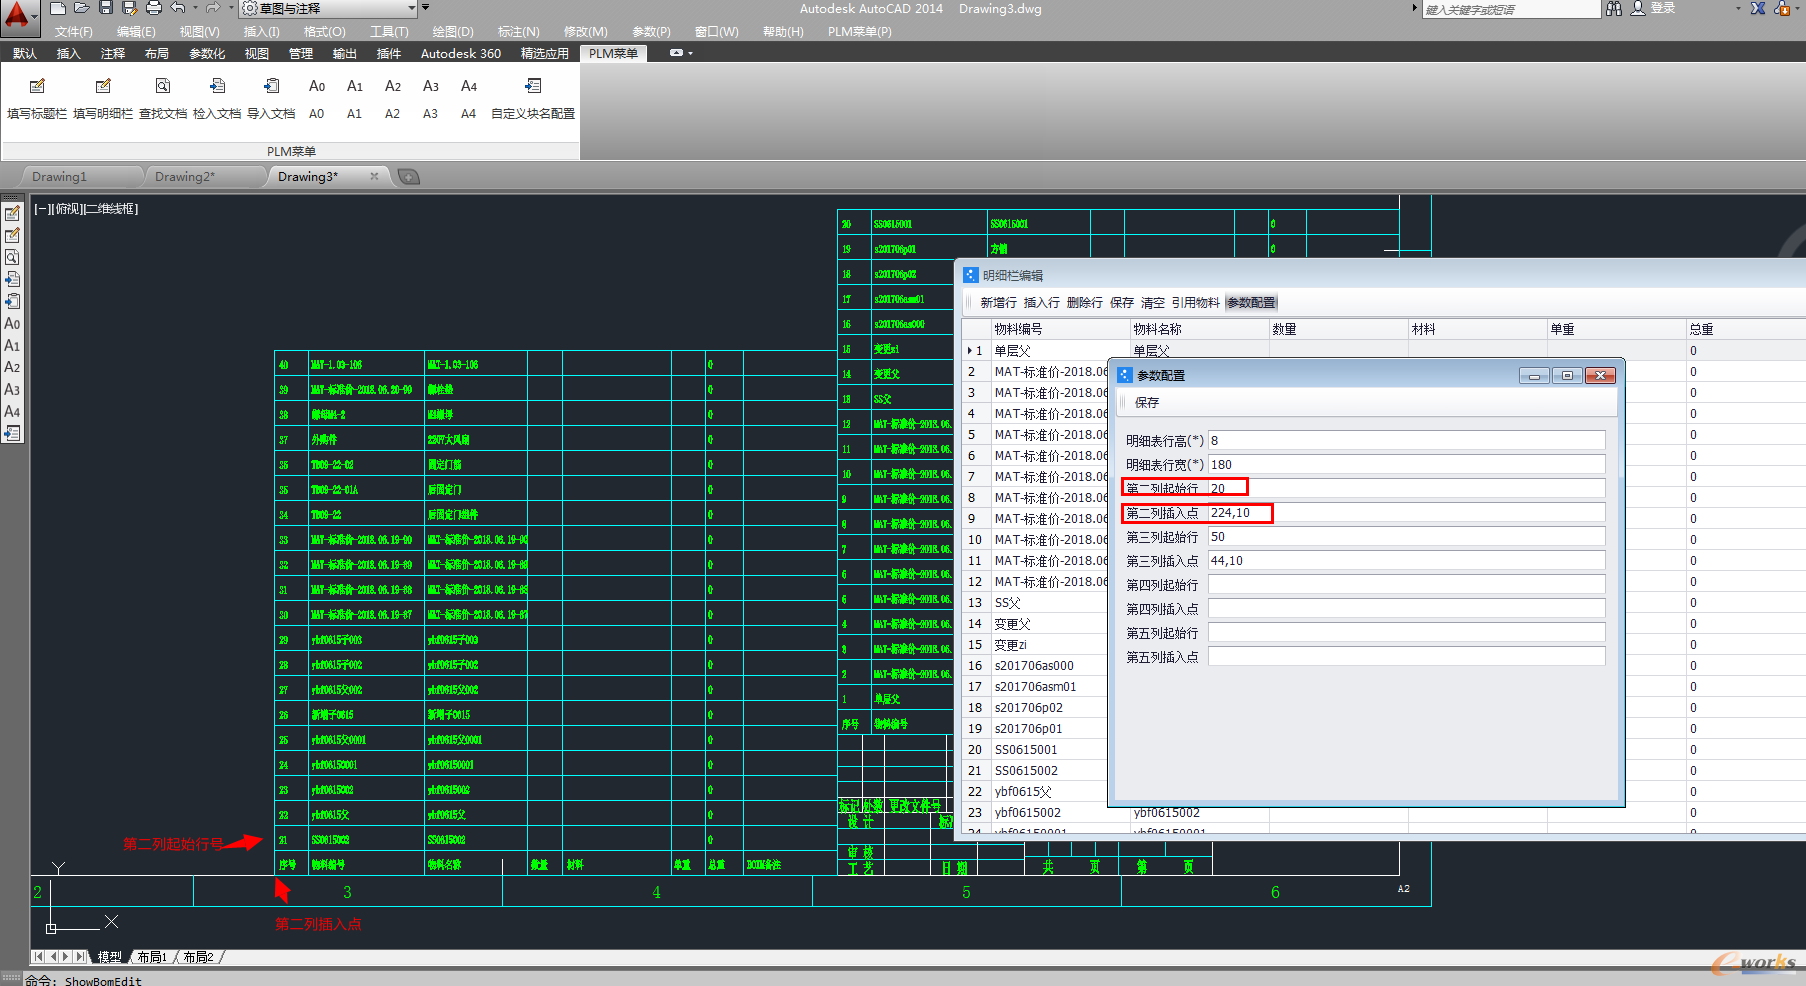Click the 总重 column header
The width and height of the screenshot is (1806, 986).
coord(1745,329)
